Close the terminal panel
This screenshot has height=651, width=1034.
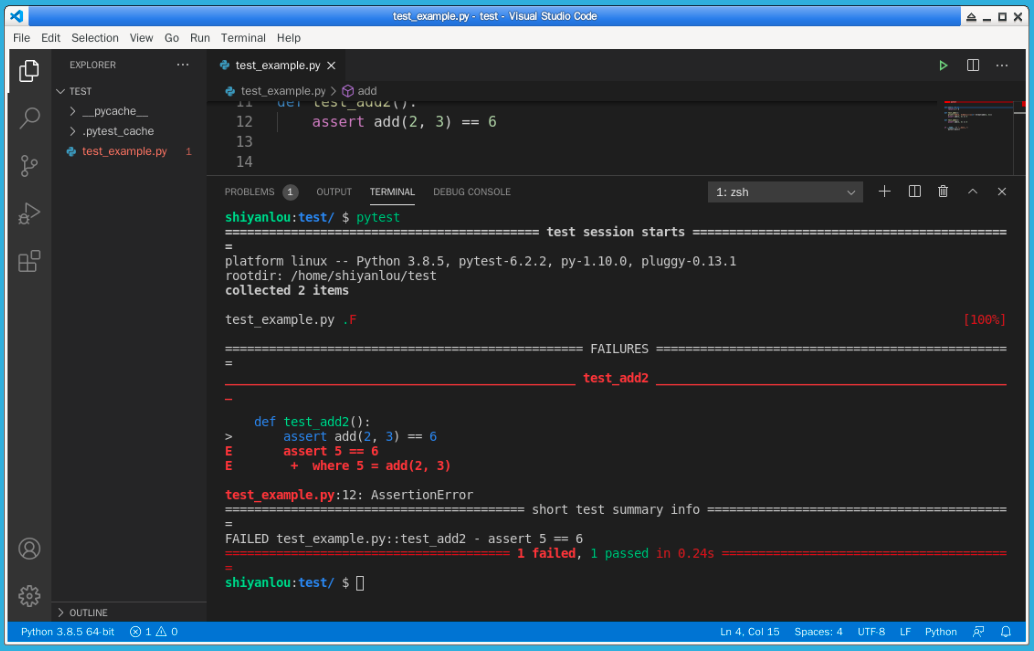pyautogui.click(x=1002, y=191)
